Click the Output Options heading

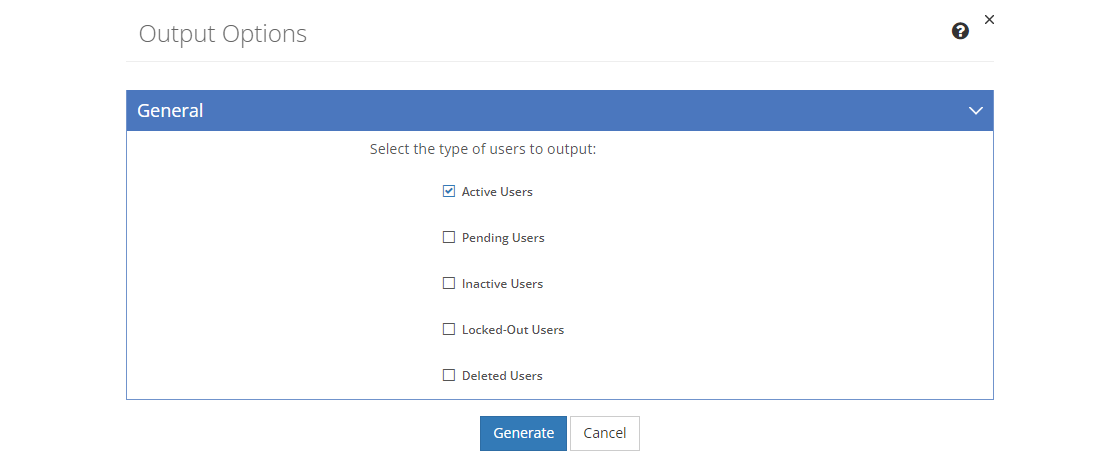pyautogui.click(x=223, y=34)
